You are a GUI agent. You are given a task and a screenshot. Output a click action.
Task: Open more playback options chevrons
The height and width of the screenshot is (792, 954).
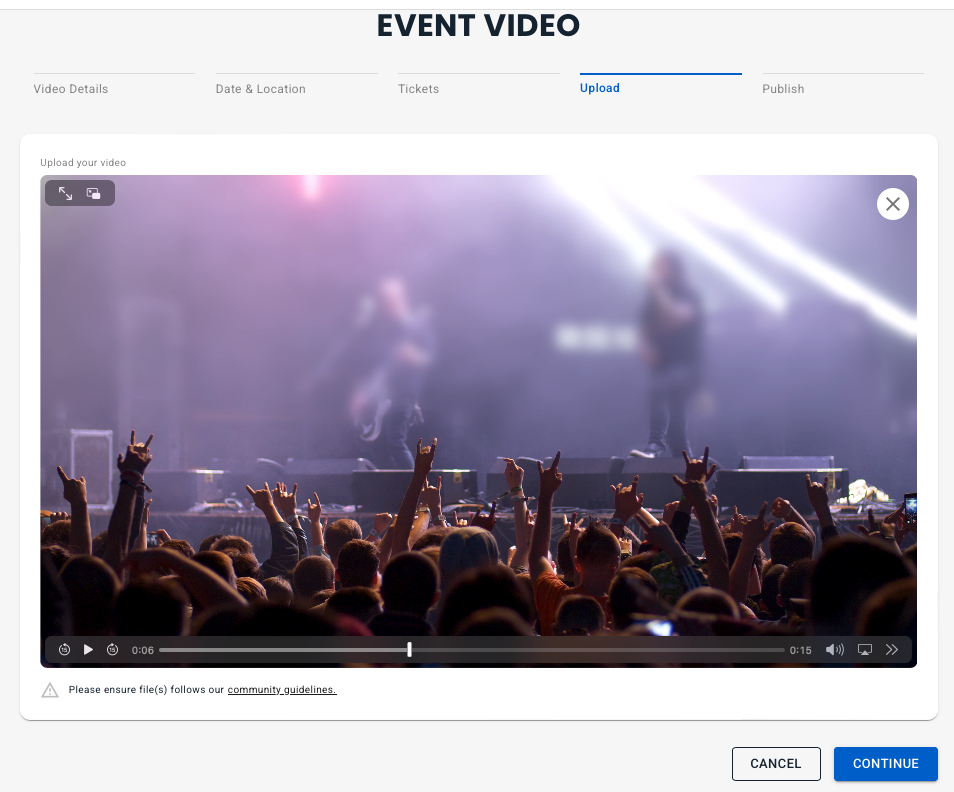tap(892, 650)
